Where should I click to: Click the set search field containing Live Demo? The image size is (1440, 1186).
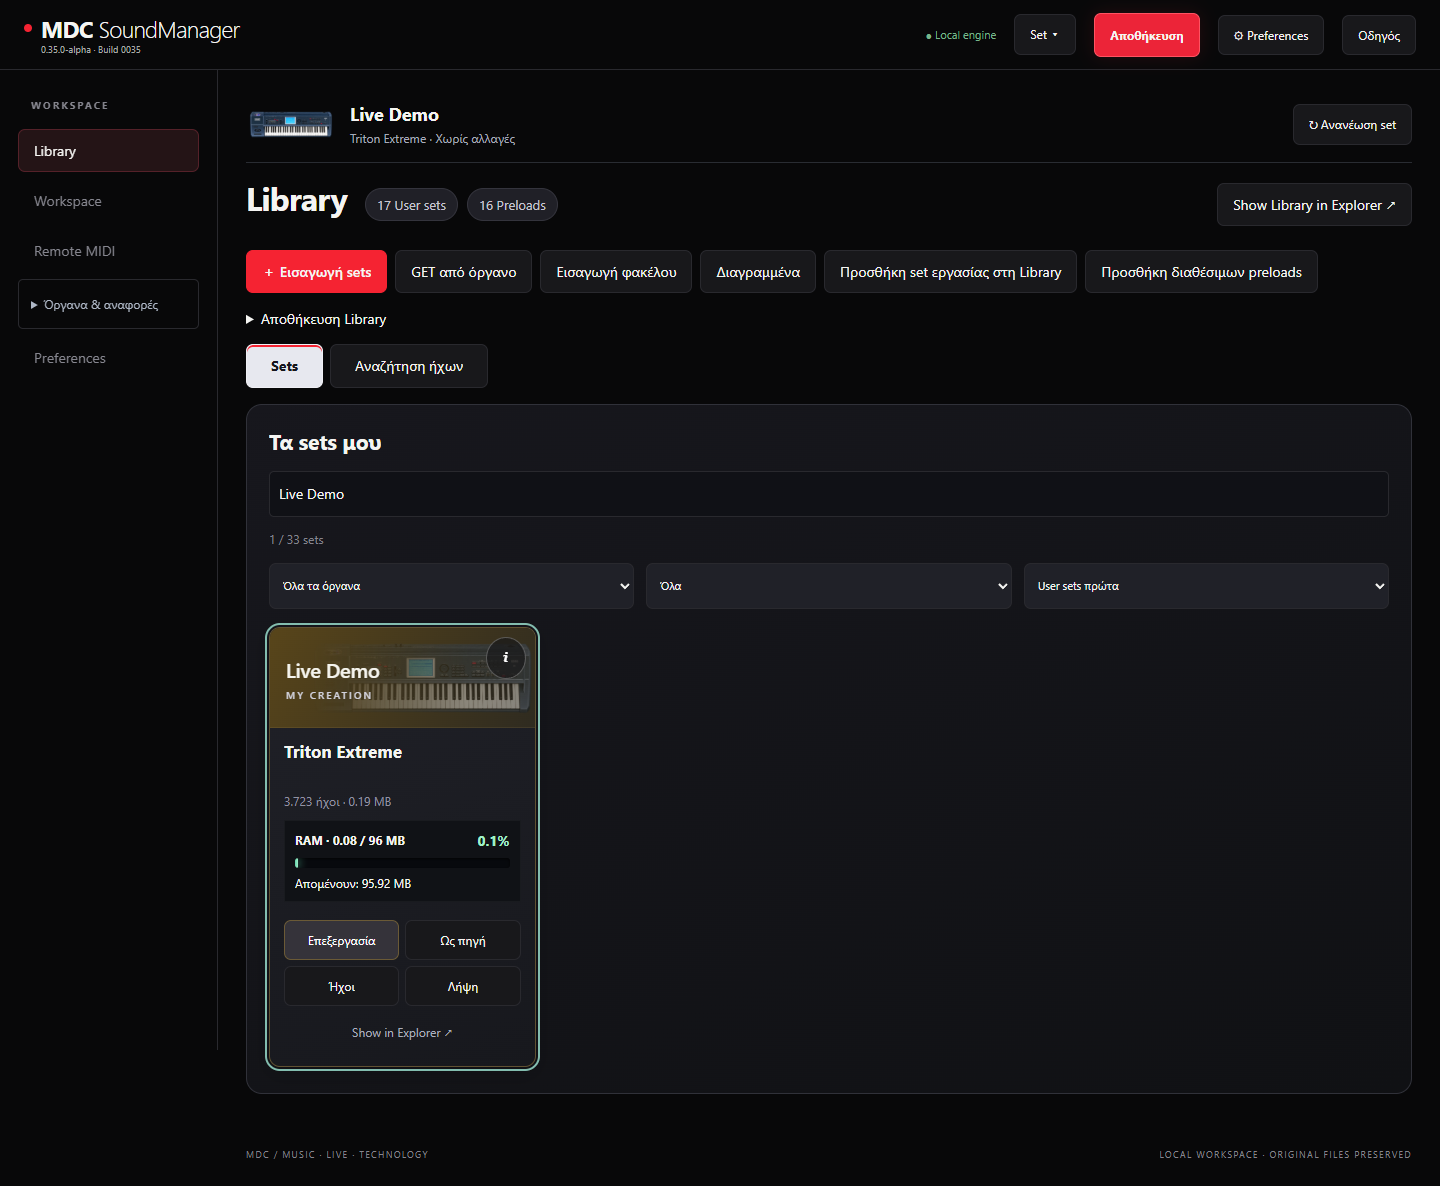[x=828, y=494]
